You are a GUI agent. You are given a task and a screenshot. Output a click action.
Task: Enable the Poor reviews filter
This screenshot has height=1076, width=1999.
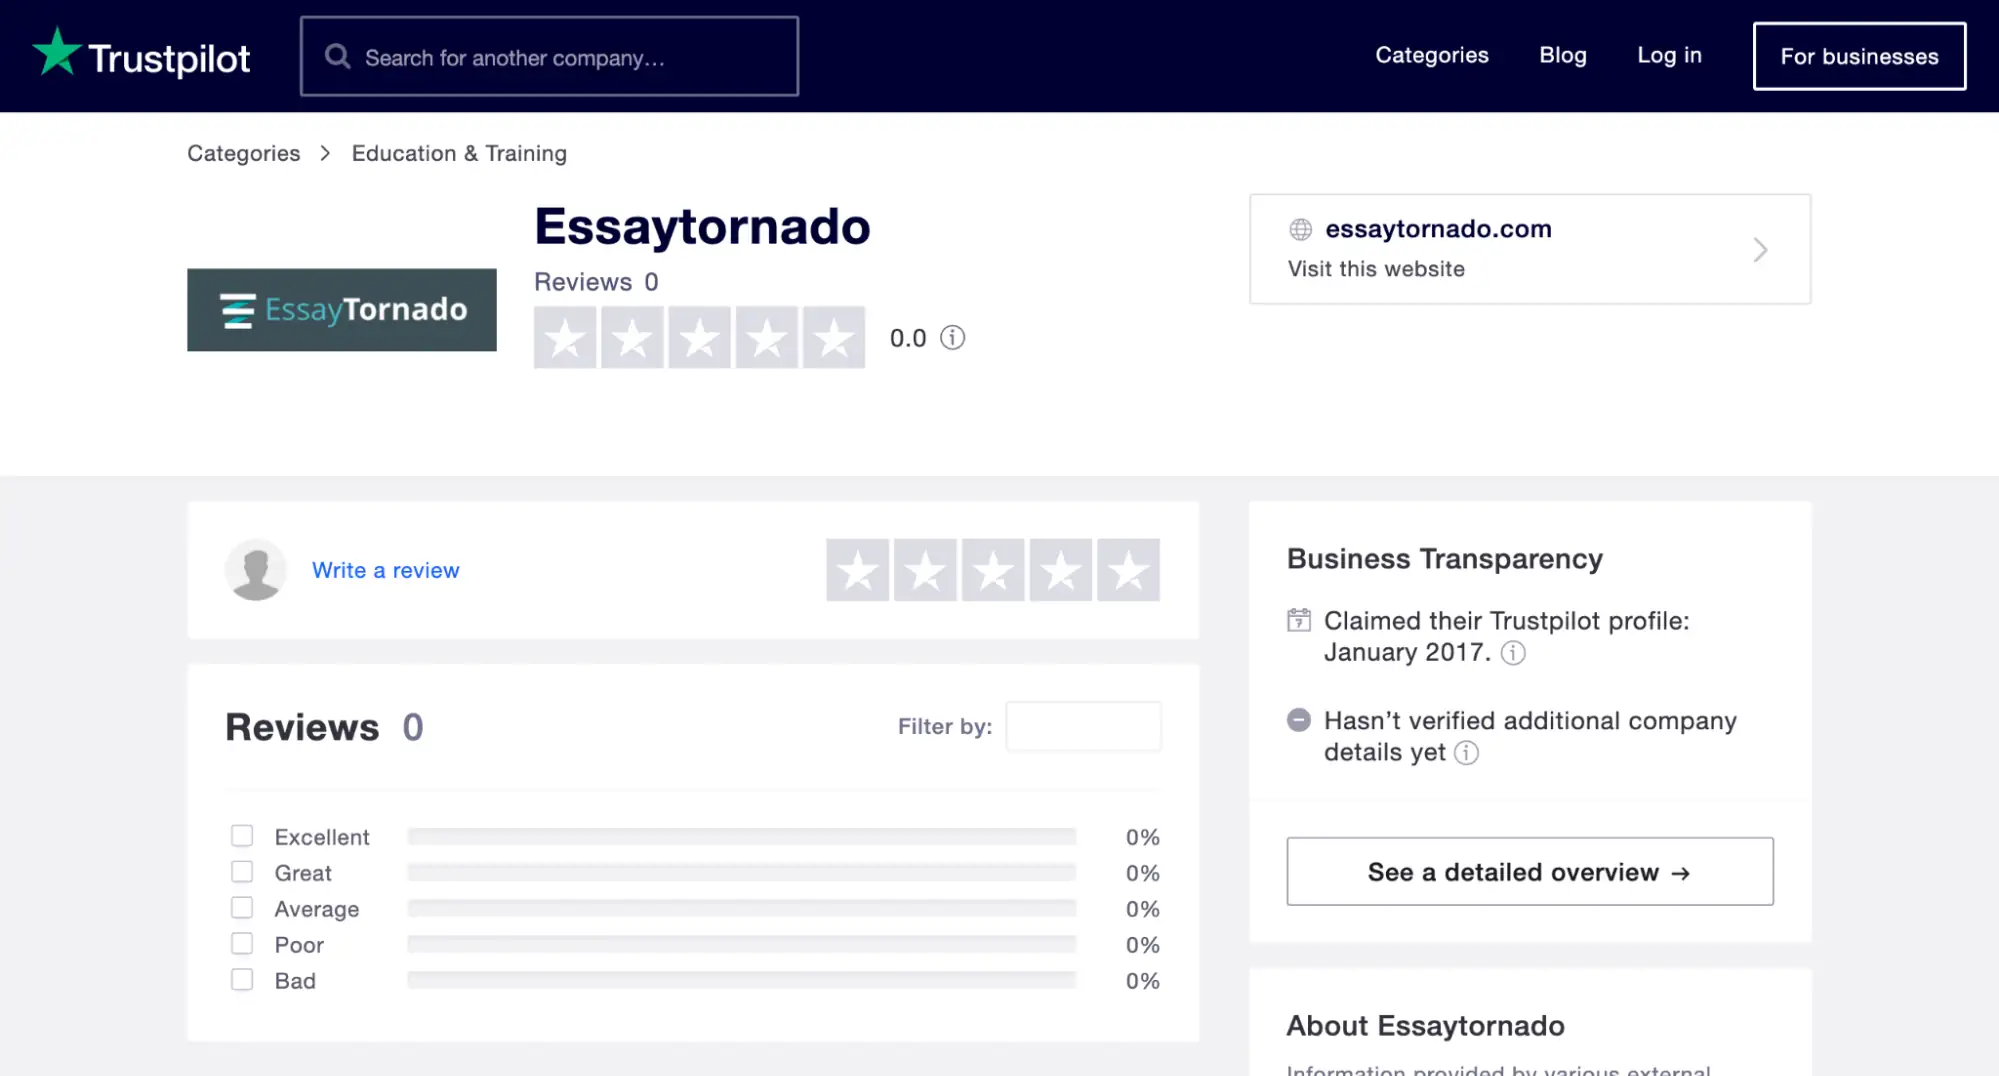(x=242, y=943)
